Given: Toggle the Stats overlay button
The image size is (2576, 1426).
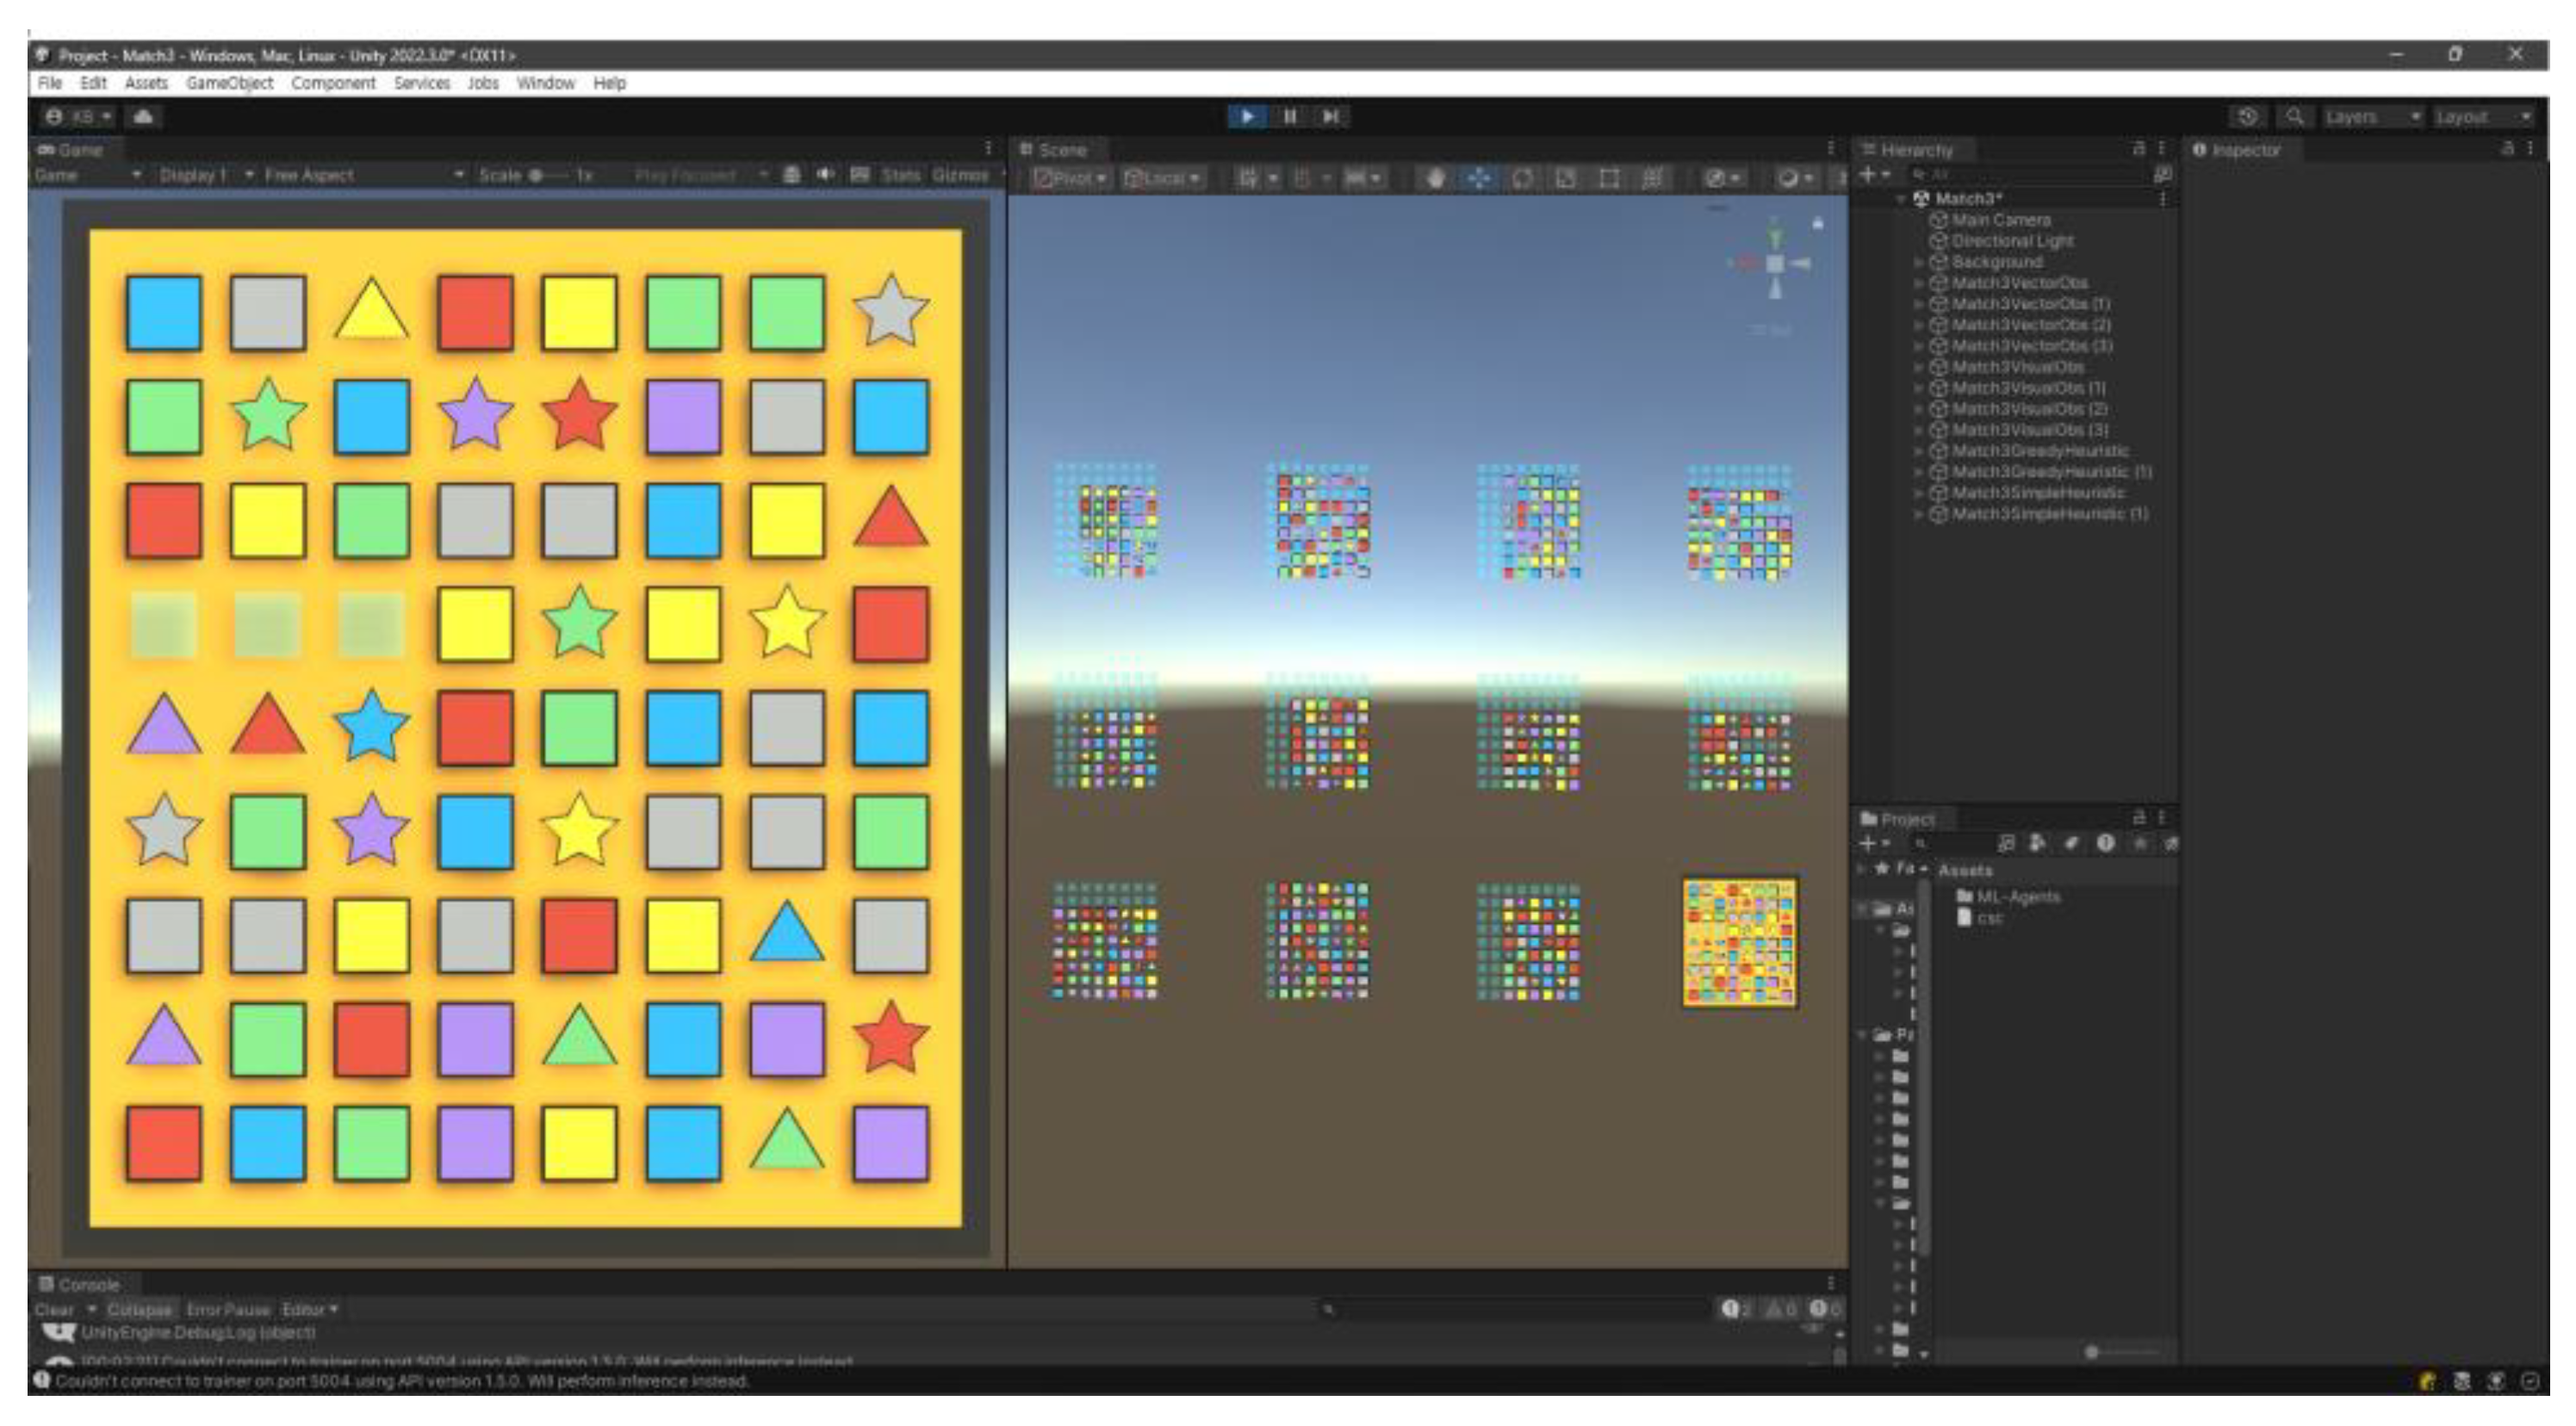Looking at the screenshot, I should pyautogui.click(x=900, y=175).
